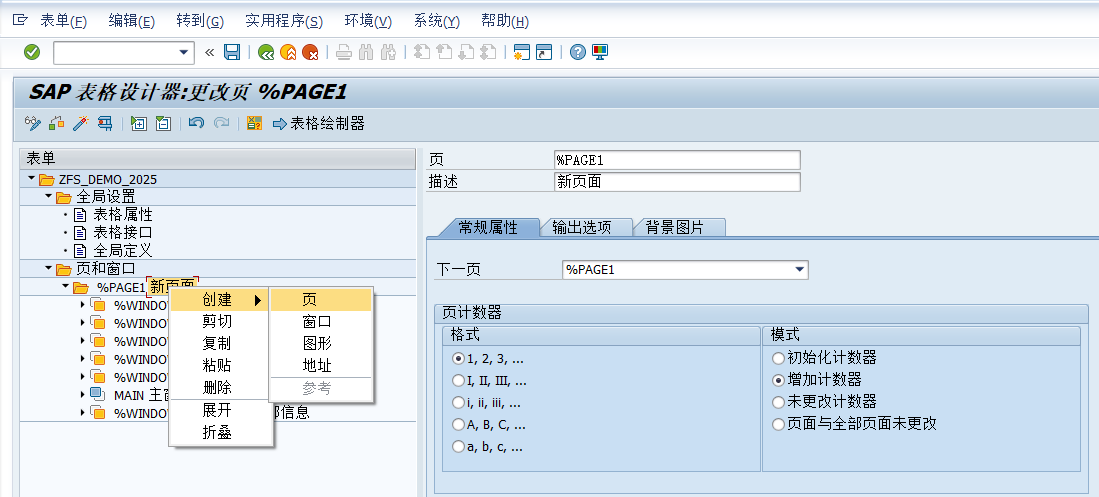Click the First Page navigation icon
The image size is (1099, 497).
tap(421, 52)
